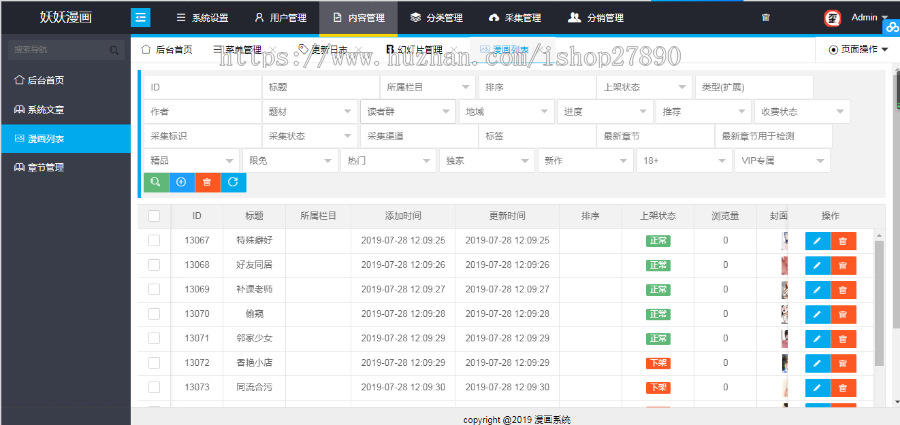
Task: Open the 收费状态 filter dropdown
Action: point(803,111)
